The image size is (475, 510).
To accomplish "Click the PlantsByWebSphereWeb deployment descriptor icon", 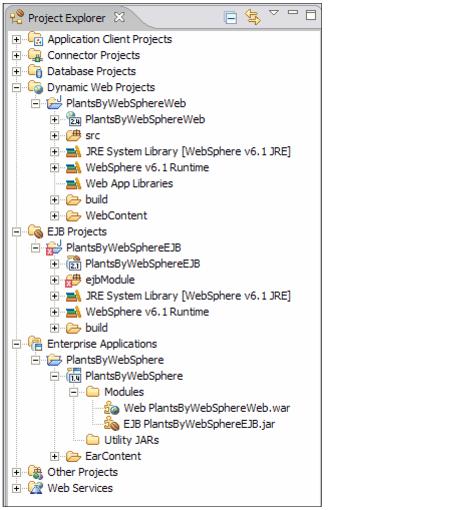I will click(x=74, y=119).
